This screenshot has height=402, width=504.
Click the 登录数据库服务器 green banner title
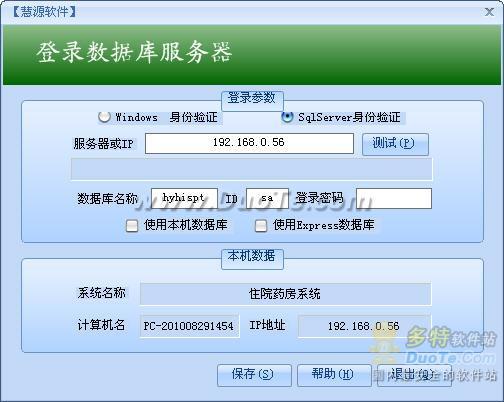tap(134, 52)
